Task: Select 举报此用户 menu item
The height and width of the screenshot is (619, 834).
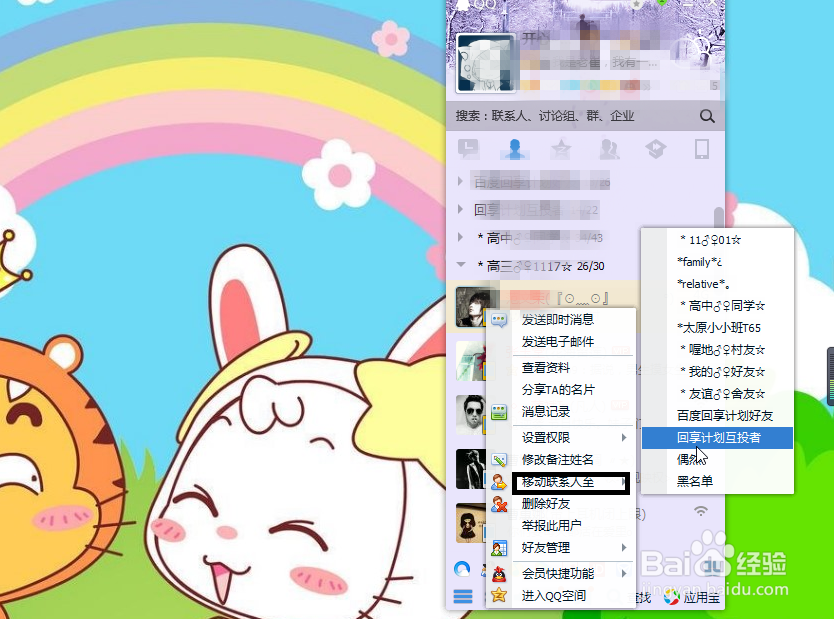Action: click(x=552, y=526)
